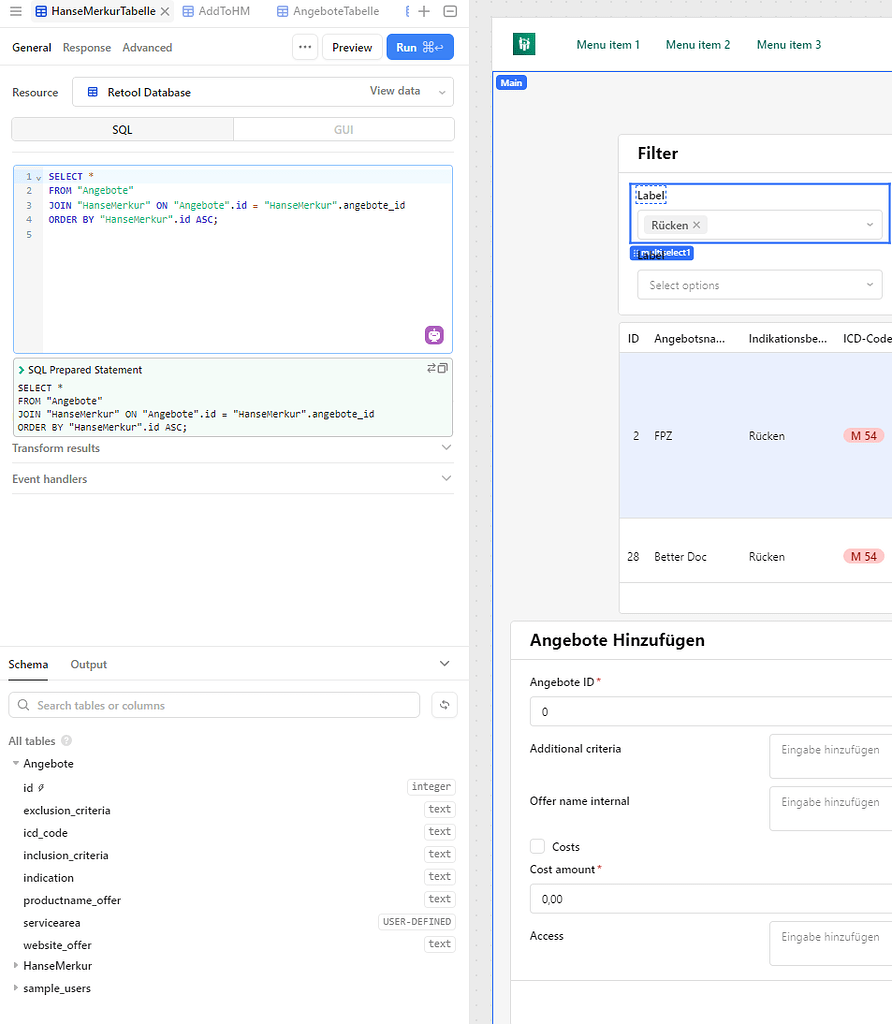The image size is (892, 1024).
Task: Copy the SQL prepared statement
Action: tap(443, 368)
